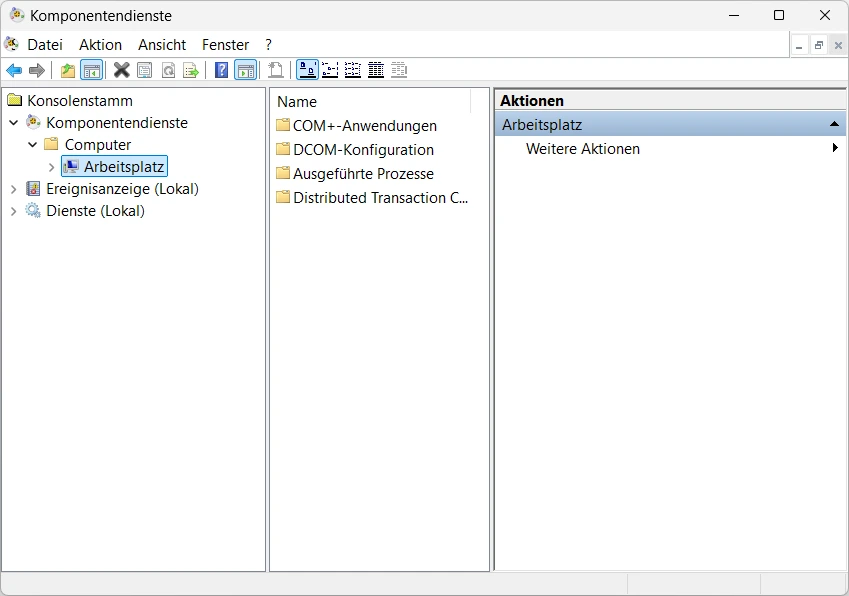Click the Ereignisanzeige book icon
Screen dimensions: 849x596
point(33,188)
